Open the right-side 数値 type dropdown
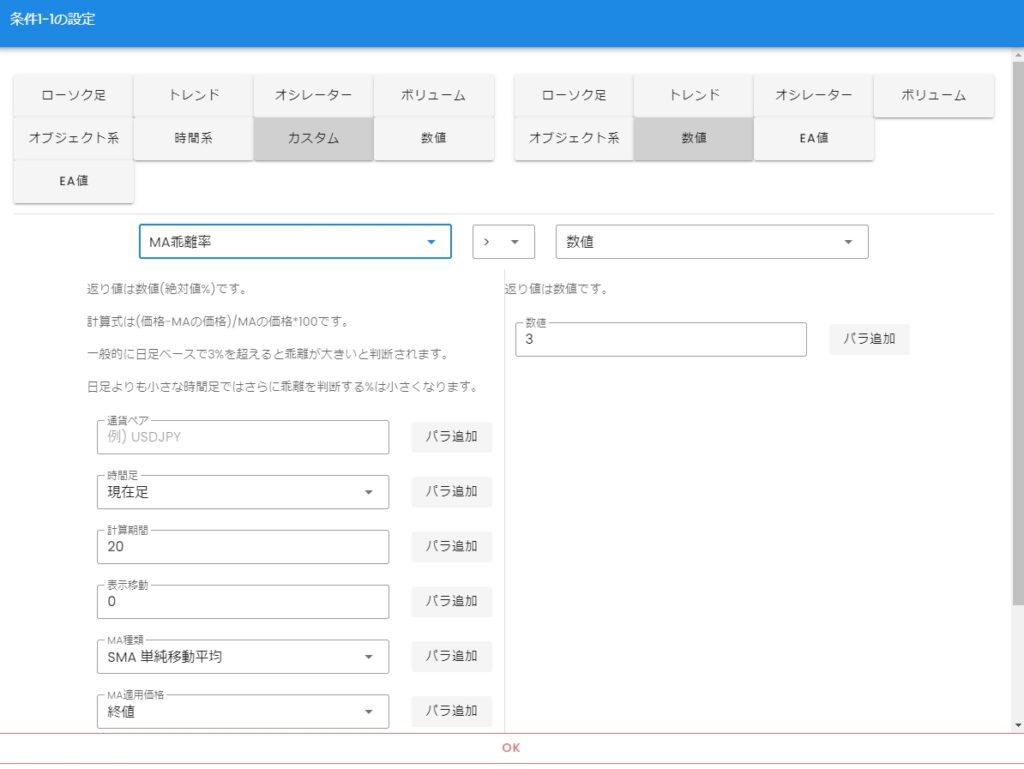 [x=712, y=242]
